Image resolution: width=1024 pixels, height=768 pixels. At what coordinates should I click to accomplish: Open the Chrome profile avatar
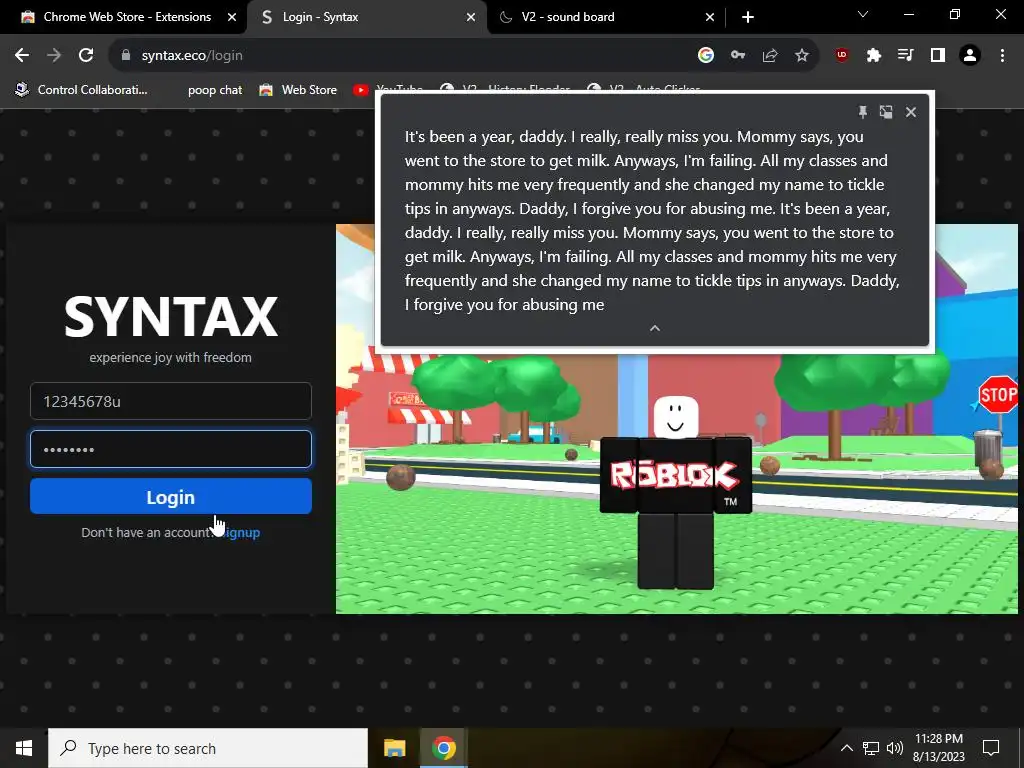(970, 56)
